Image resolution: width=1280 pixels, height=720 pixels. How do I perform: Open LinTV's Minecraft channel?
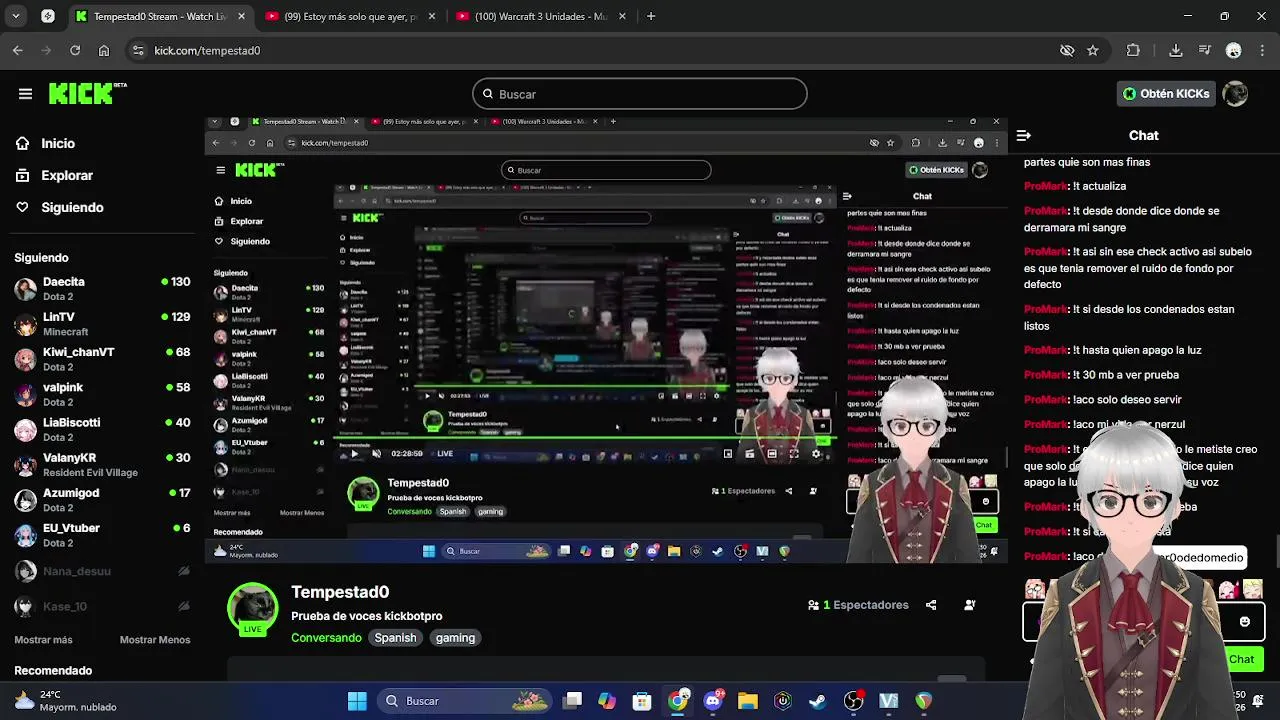point(101,324)
